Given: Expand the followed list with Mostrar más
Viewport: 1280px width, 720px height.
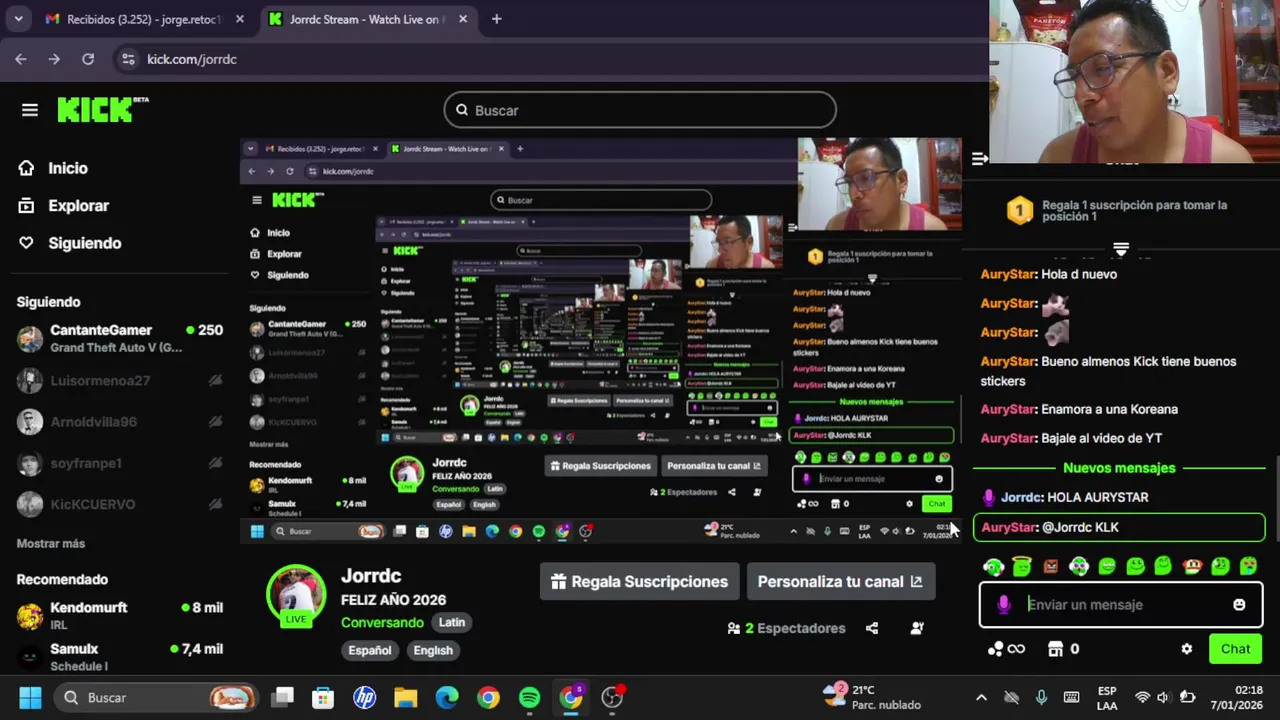Looking at the screenshot, I should tap(51, 543).
